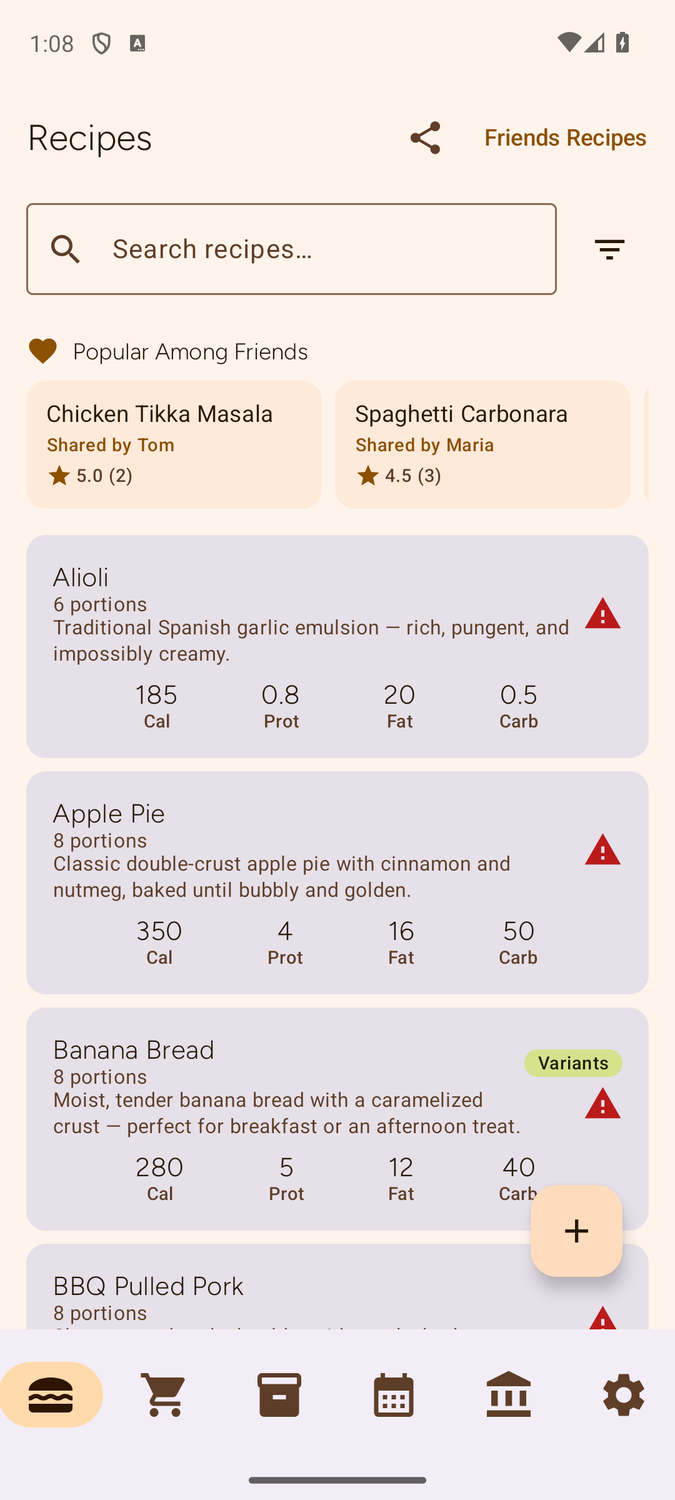The height and width of the screenshot is (1500, 675).
Task: Open the filter options
Action: point(609,248)
